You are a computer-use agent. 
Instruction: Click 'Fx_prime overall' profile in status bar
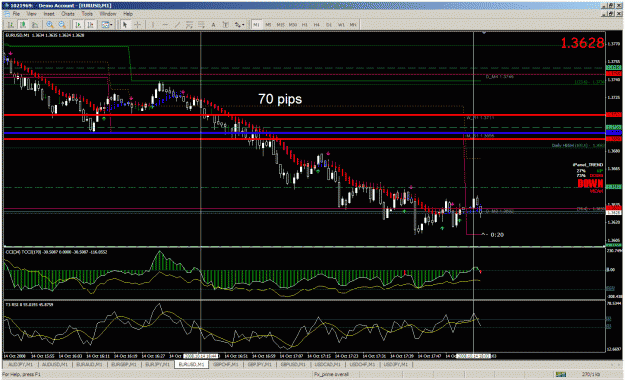click(331, 374)
